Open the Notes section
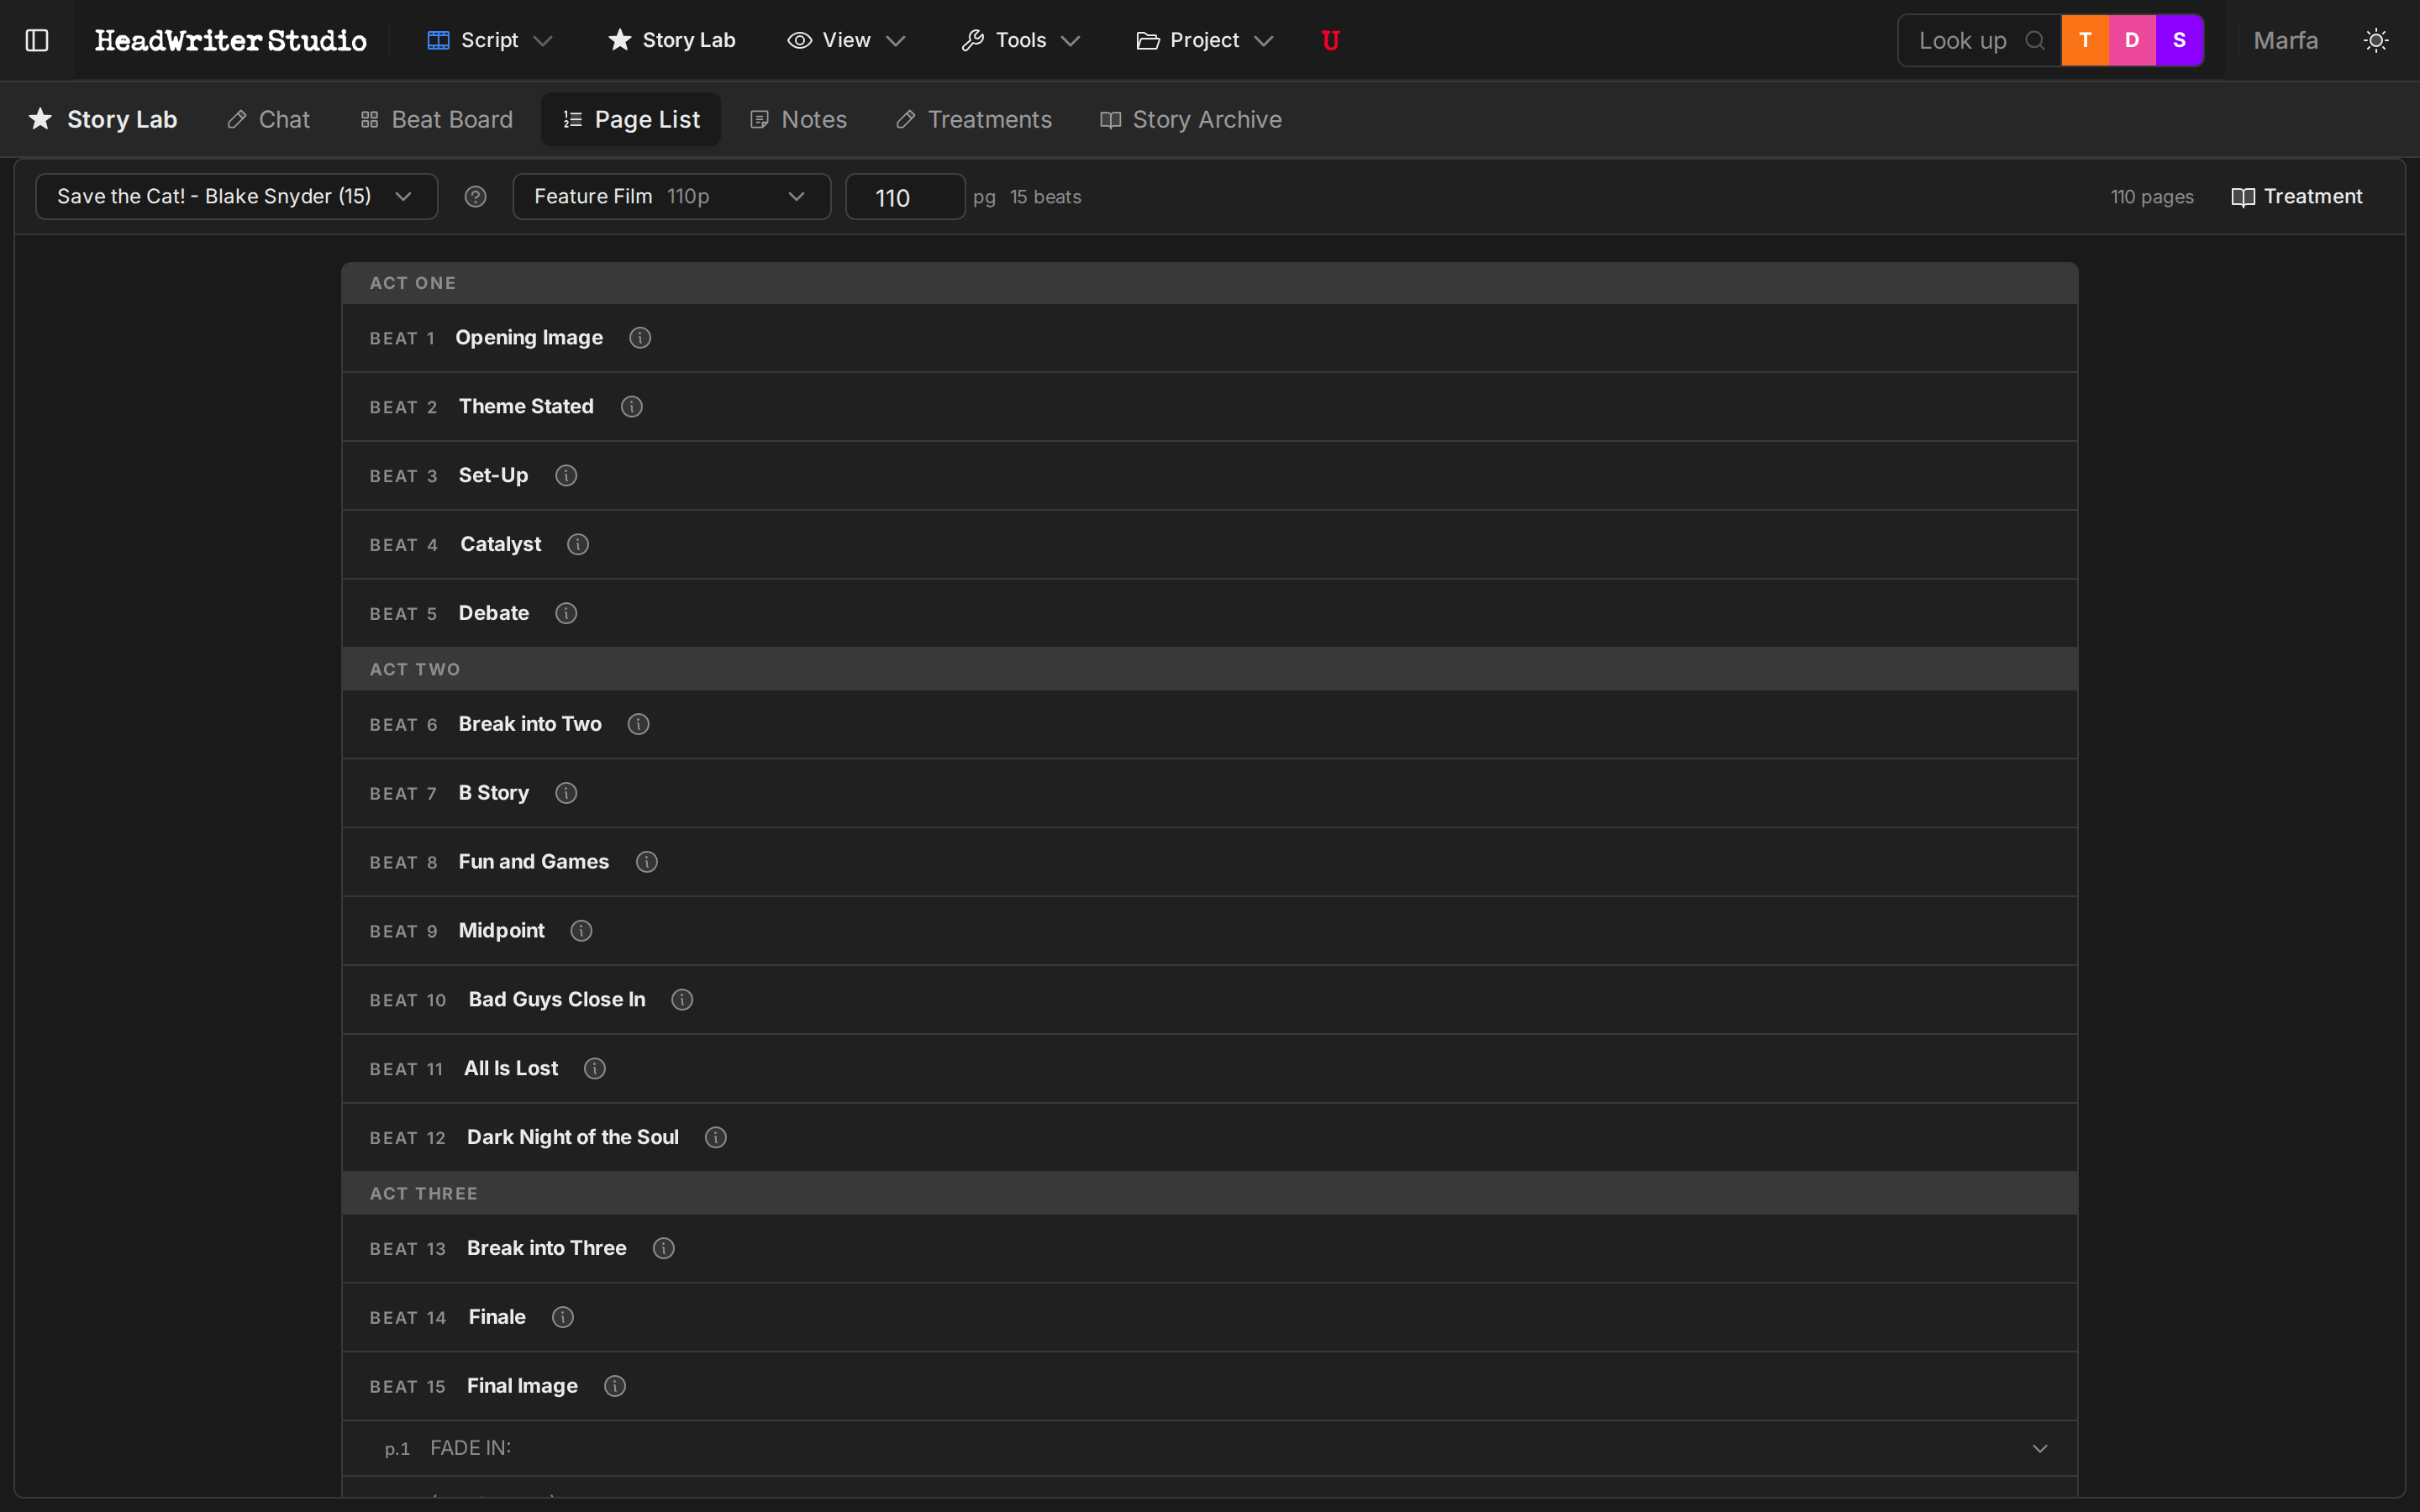 (797, 119)
